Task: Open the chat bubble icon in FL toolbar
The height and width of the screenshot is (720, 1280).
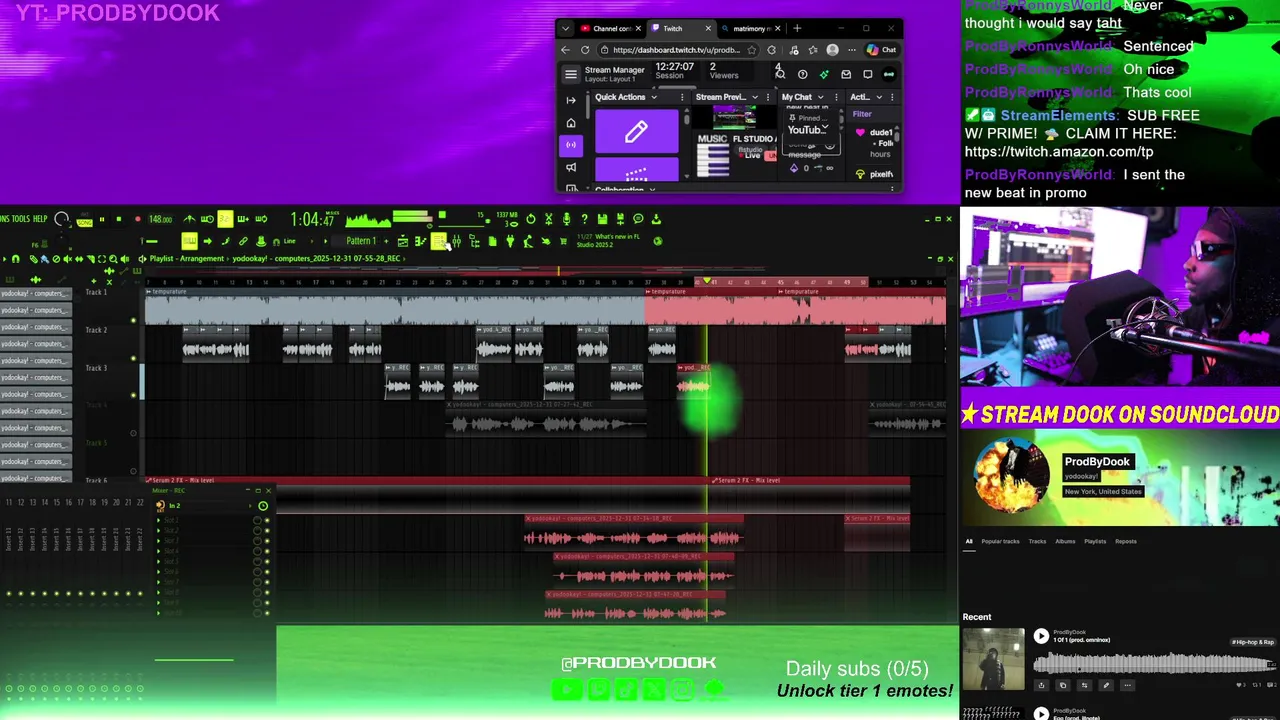Action: pos(638,219)
